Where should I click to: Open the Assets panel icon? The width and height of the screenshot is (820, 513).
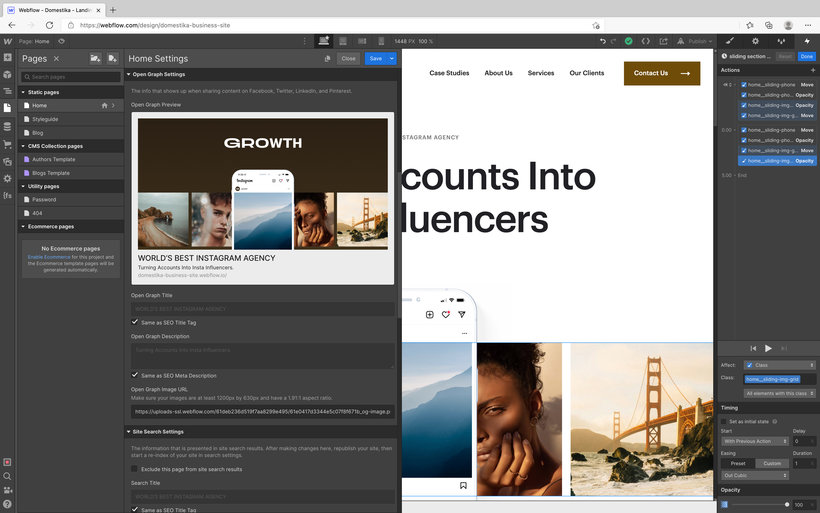point(7,162)
